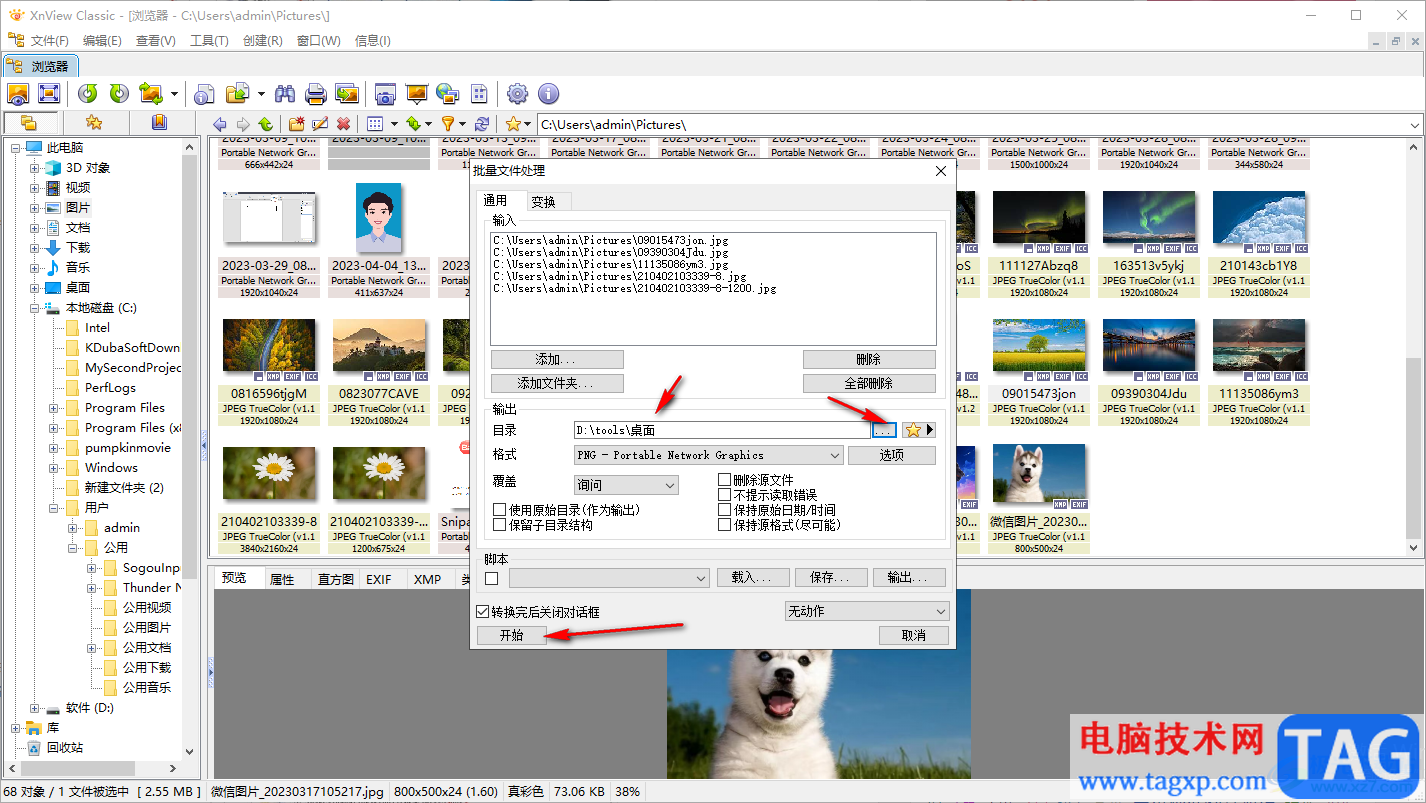Click the contact sheet icon

coord(479,94)
